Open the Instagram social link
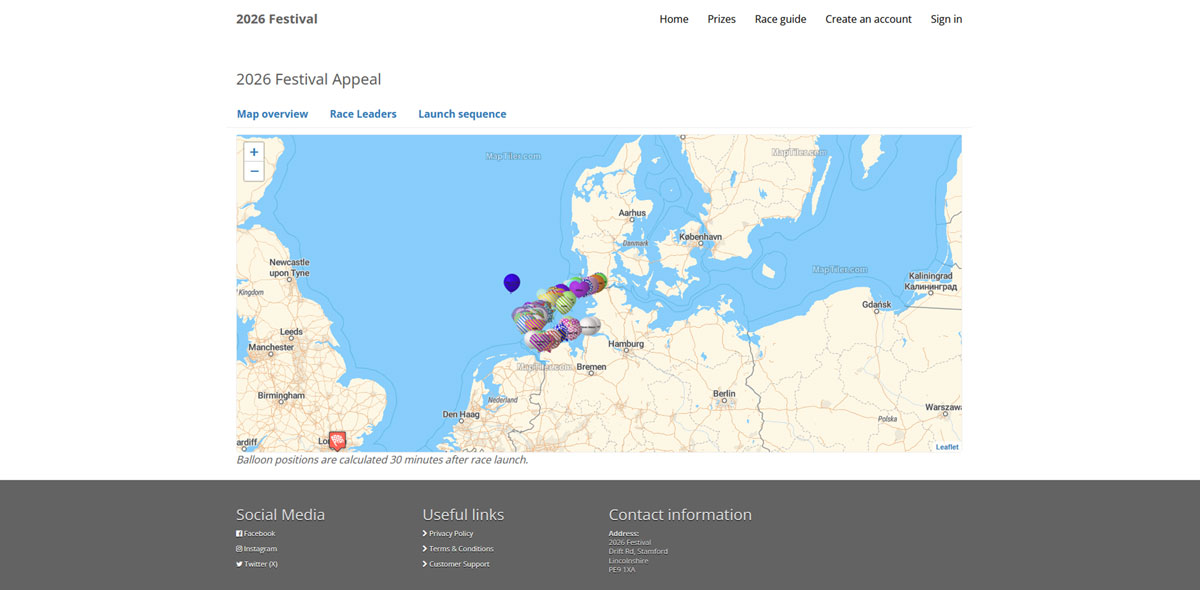 click(260, 548)
